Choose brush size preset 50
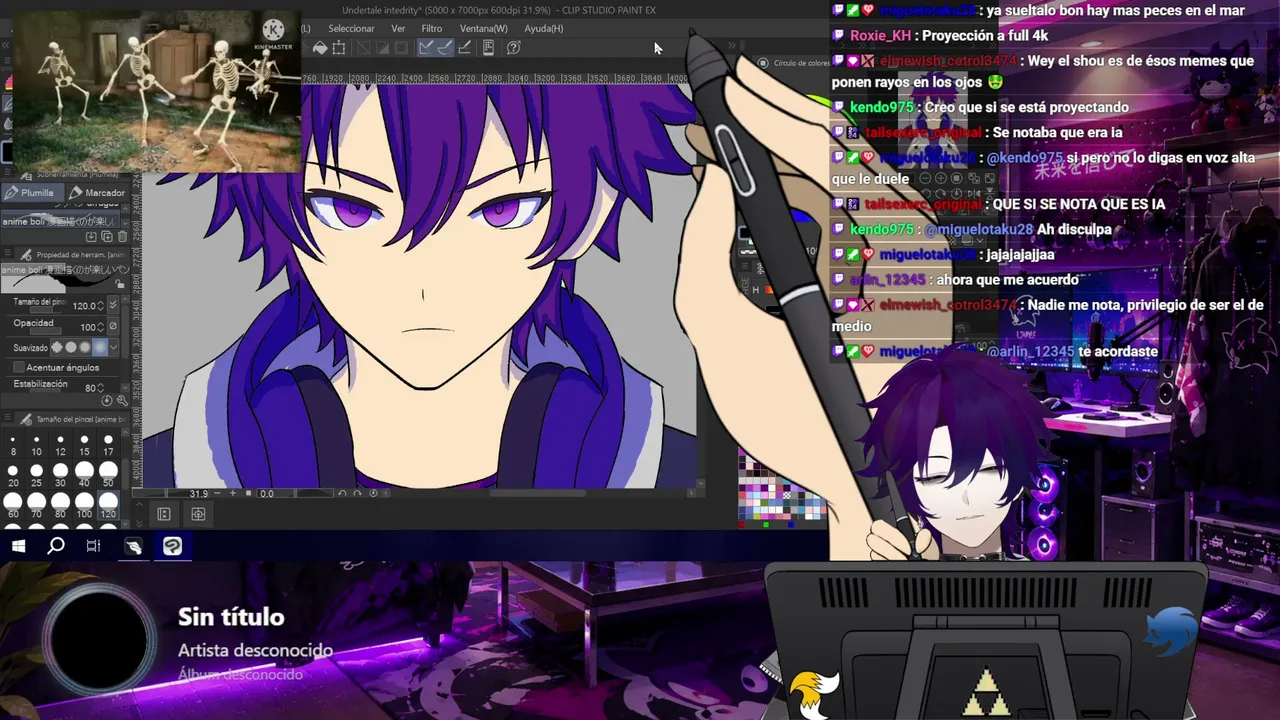 click(x=109, y=476)
